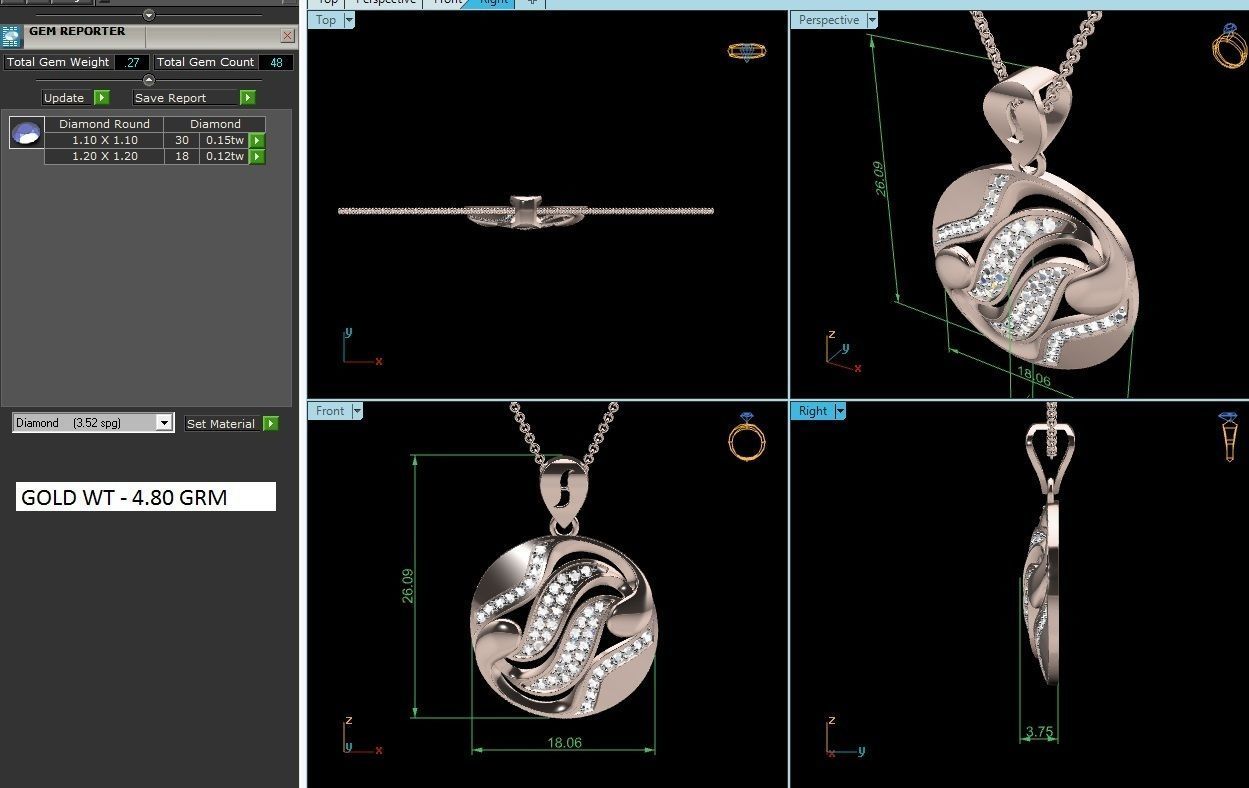Click the Front viewport title label
Screen dimensions: 1249x788
[x=330, y=411]
